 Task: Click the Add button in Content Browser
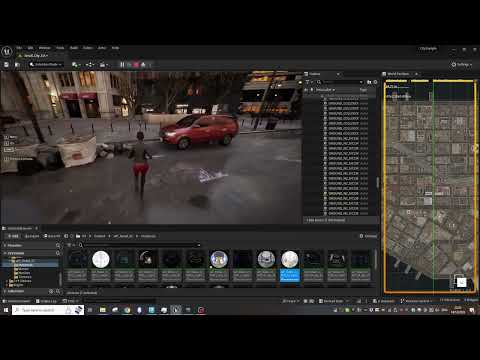tap(13, 236)
